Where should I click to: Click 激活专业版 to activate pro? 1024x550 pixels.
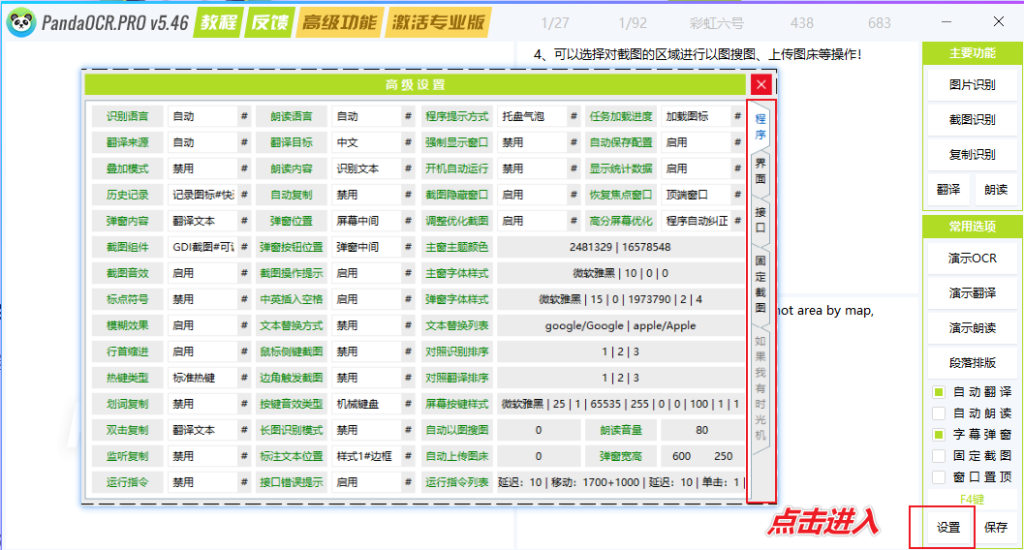(438, 23)
